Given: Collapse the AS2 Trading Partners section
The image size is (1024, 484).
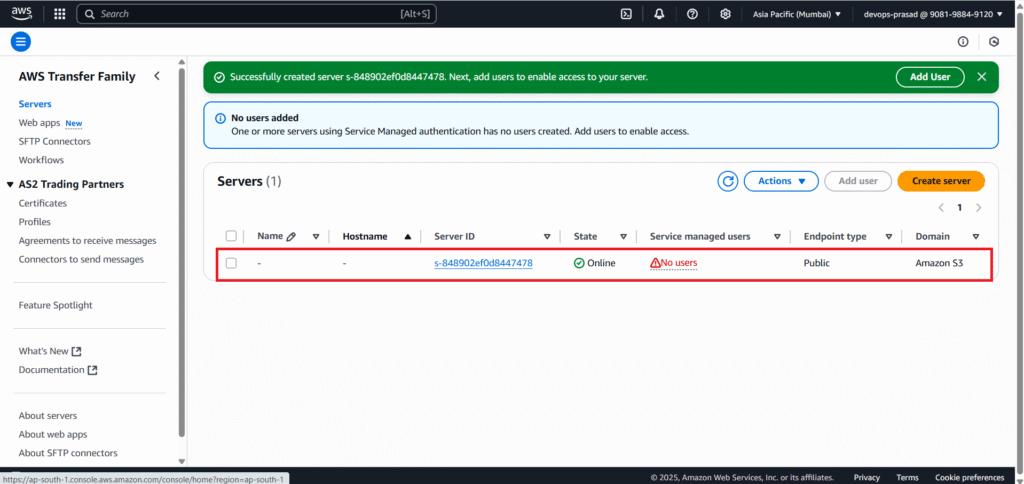Looking at the screenshot, I should coord(10,185).
